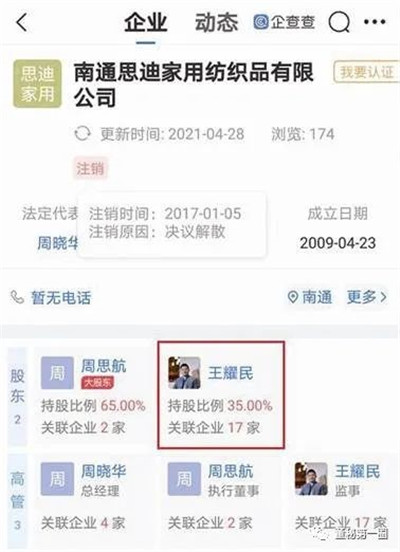
Task: Switch to the 企业 tab
Action: coord(146,23)
